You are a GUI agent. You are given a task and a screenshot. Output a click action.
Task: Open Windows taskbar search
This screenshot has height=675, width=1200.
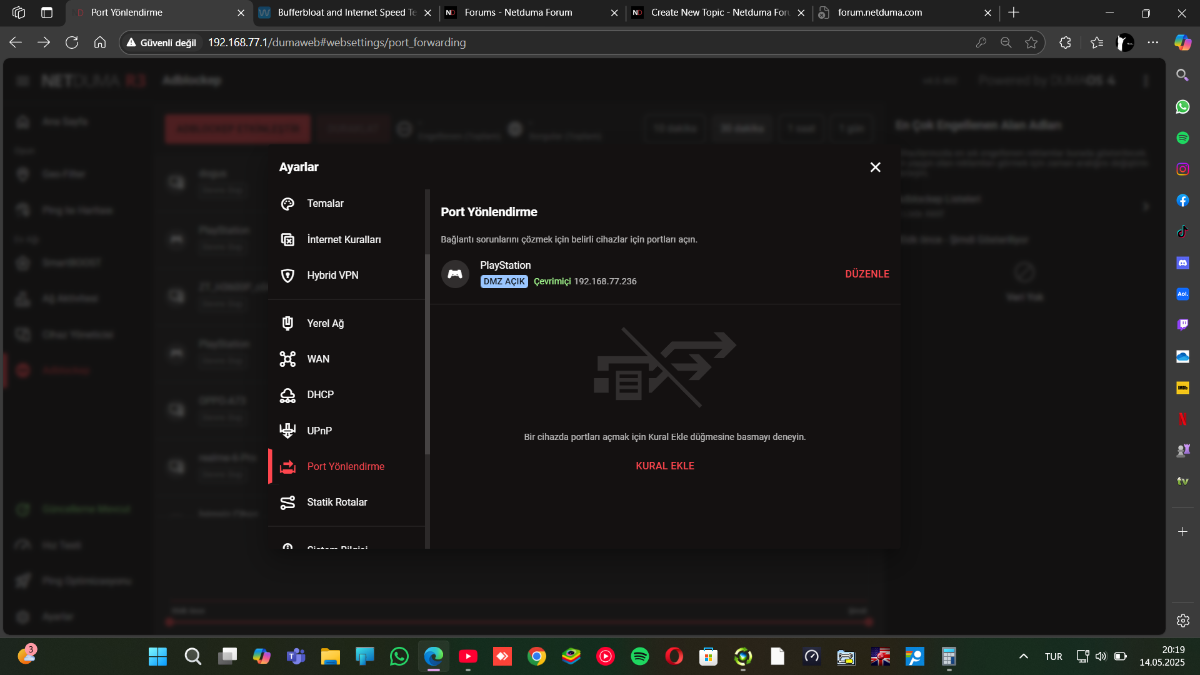(193, 656)
